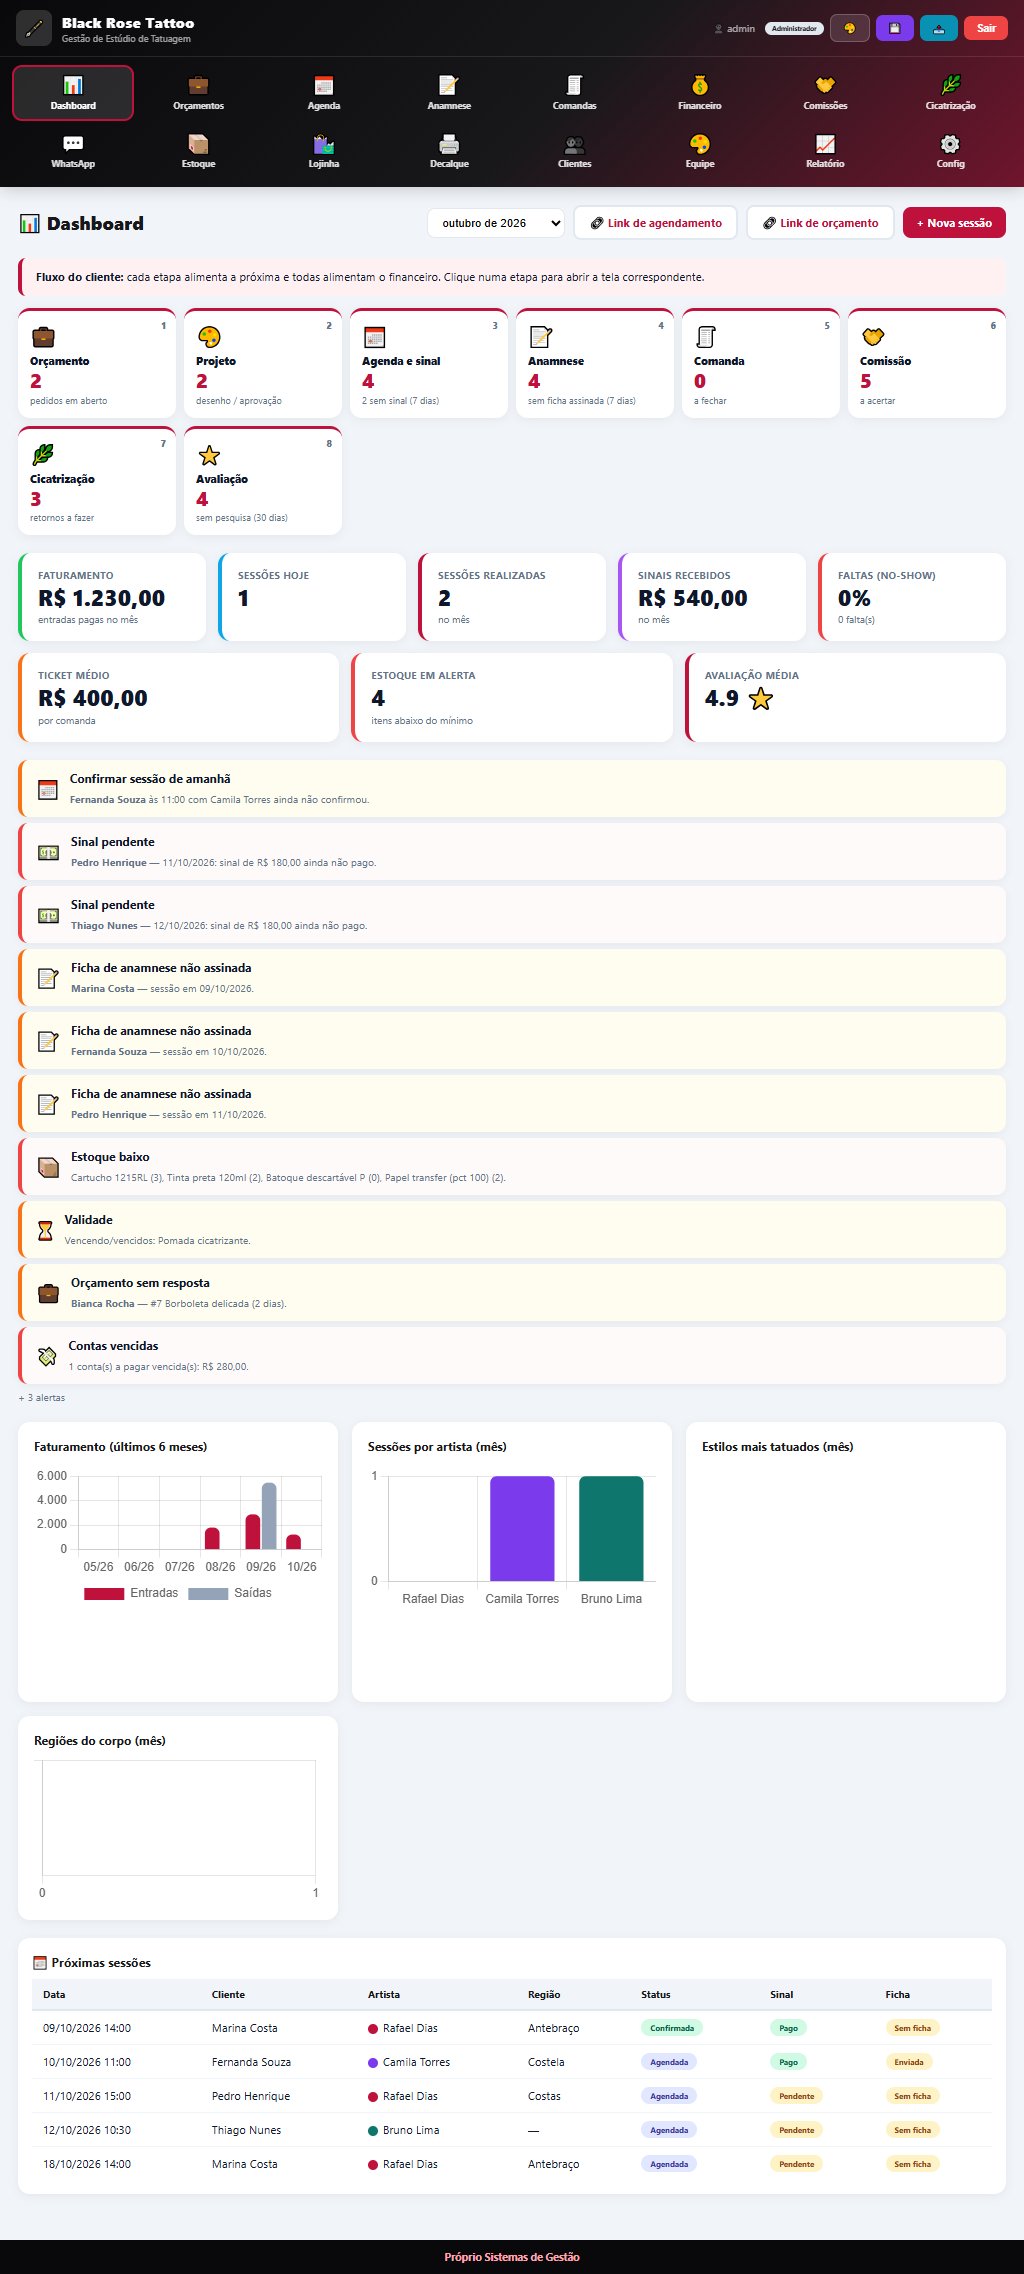Click the 18/10/2026 14:00 session row date
This screenshot has width=1024, height=2274.
coord(87,2164)
